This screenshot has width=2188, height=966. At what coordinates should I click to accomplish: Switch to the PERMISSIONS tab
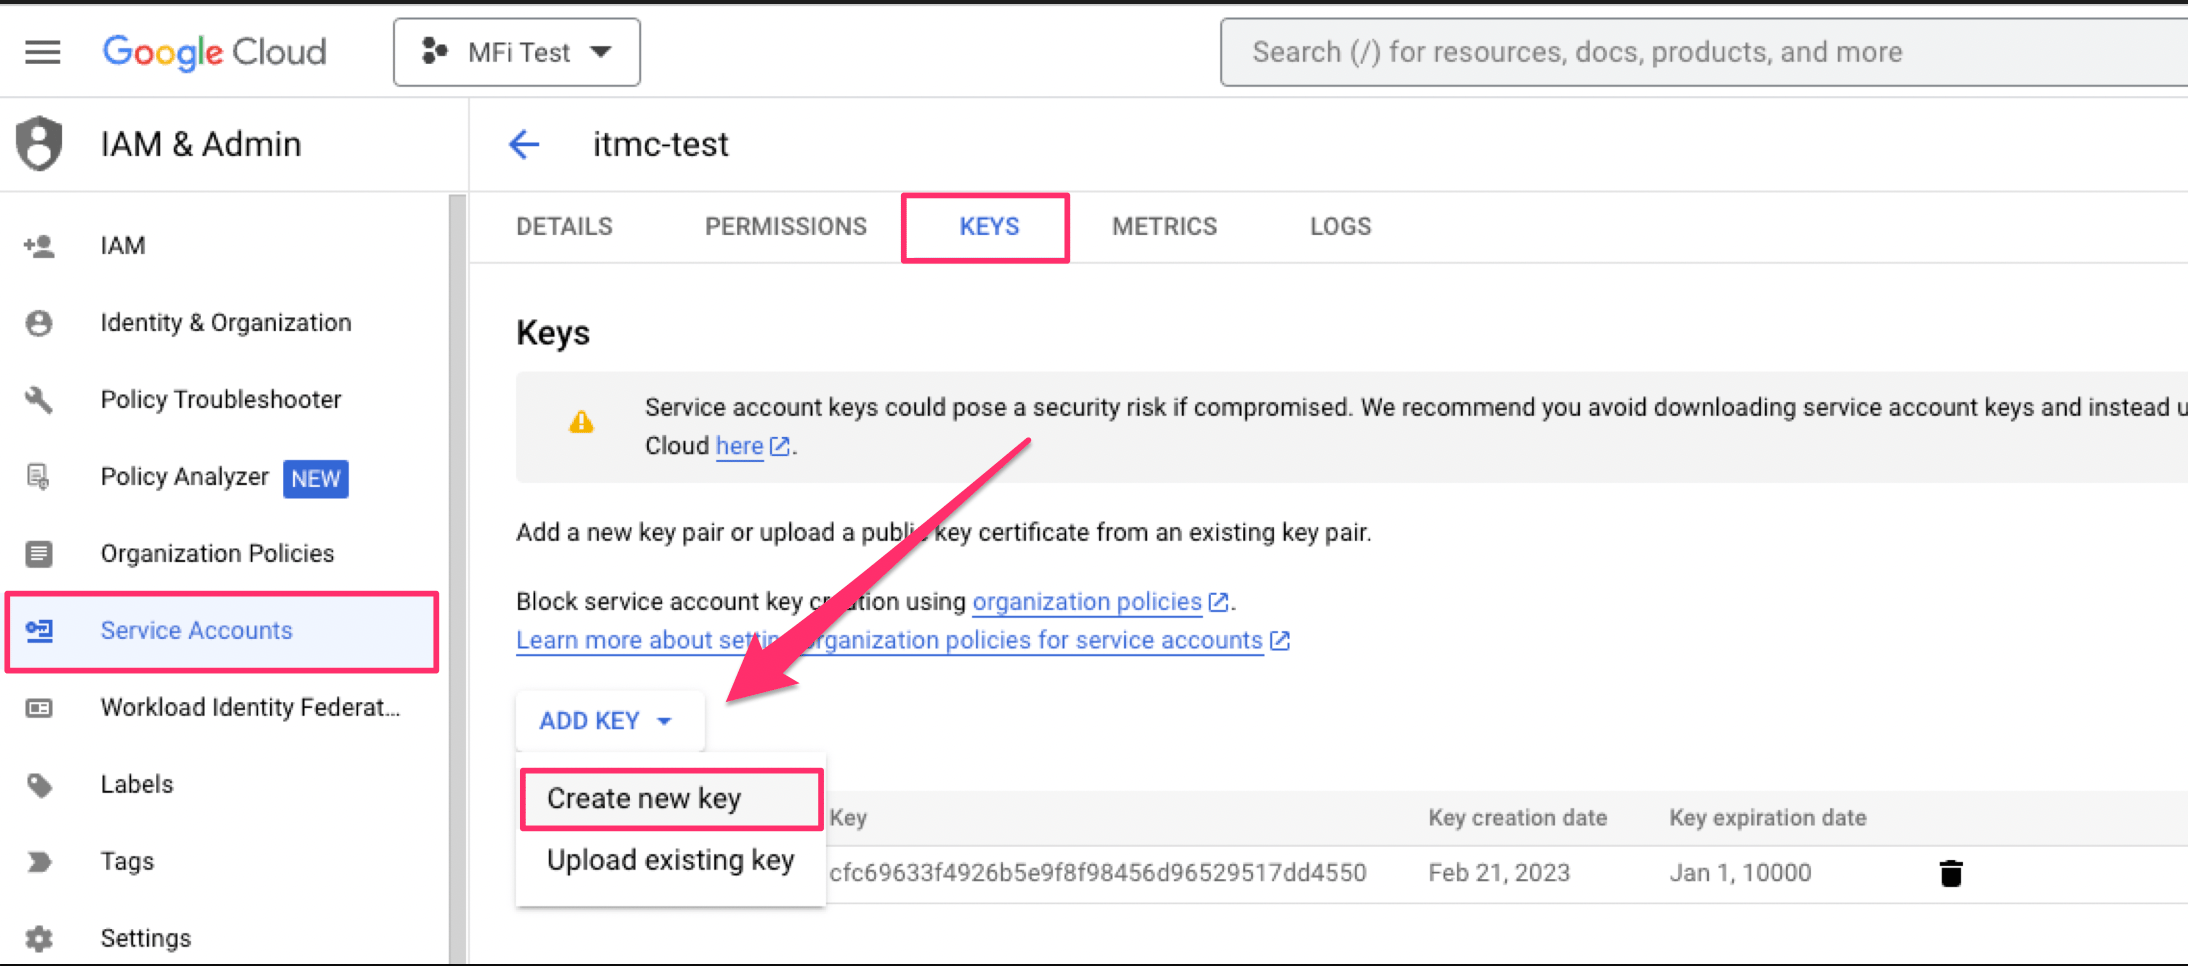(786, 227)
